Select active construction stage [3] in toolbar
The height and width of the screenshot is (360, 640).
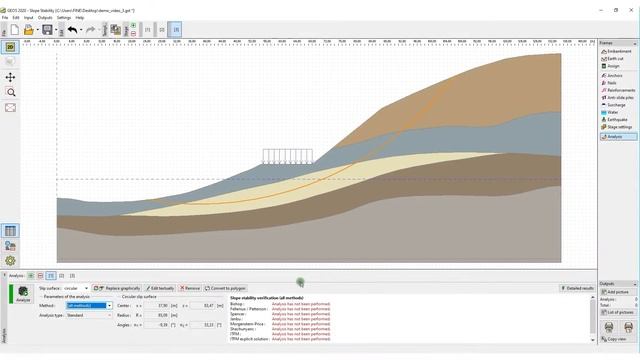coord(175,30)
